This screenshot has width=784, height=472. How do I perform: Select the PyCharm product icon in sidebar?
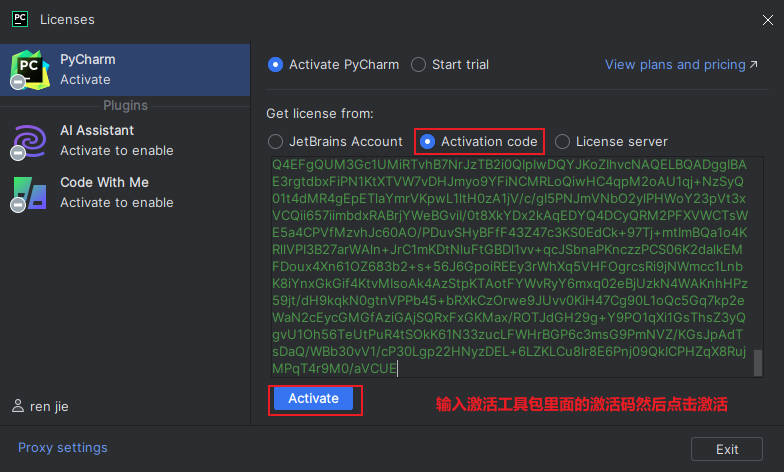[x=30, y=70]
